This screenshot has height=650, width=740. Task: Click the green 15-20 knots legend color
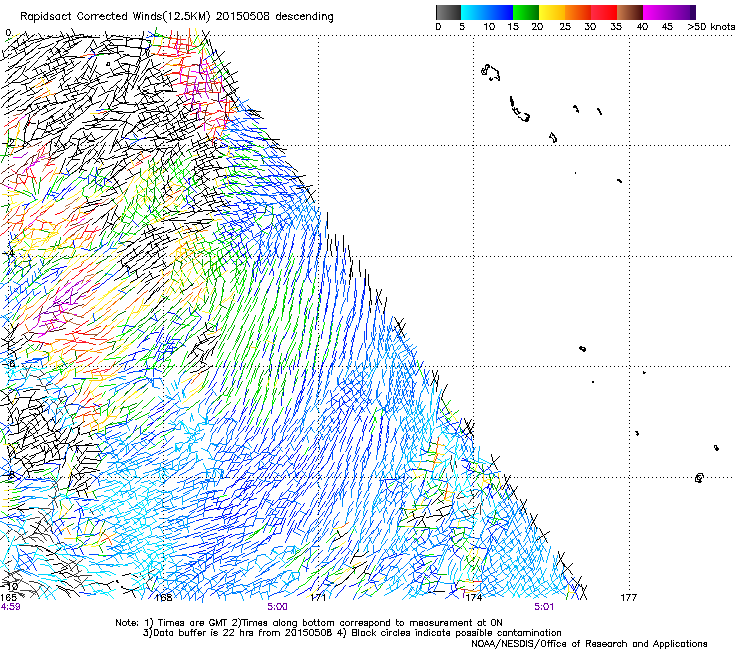(526, 12)
